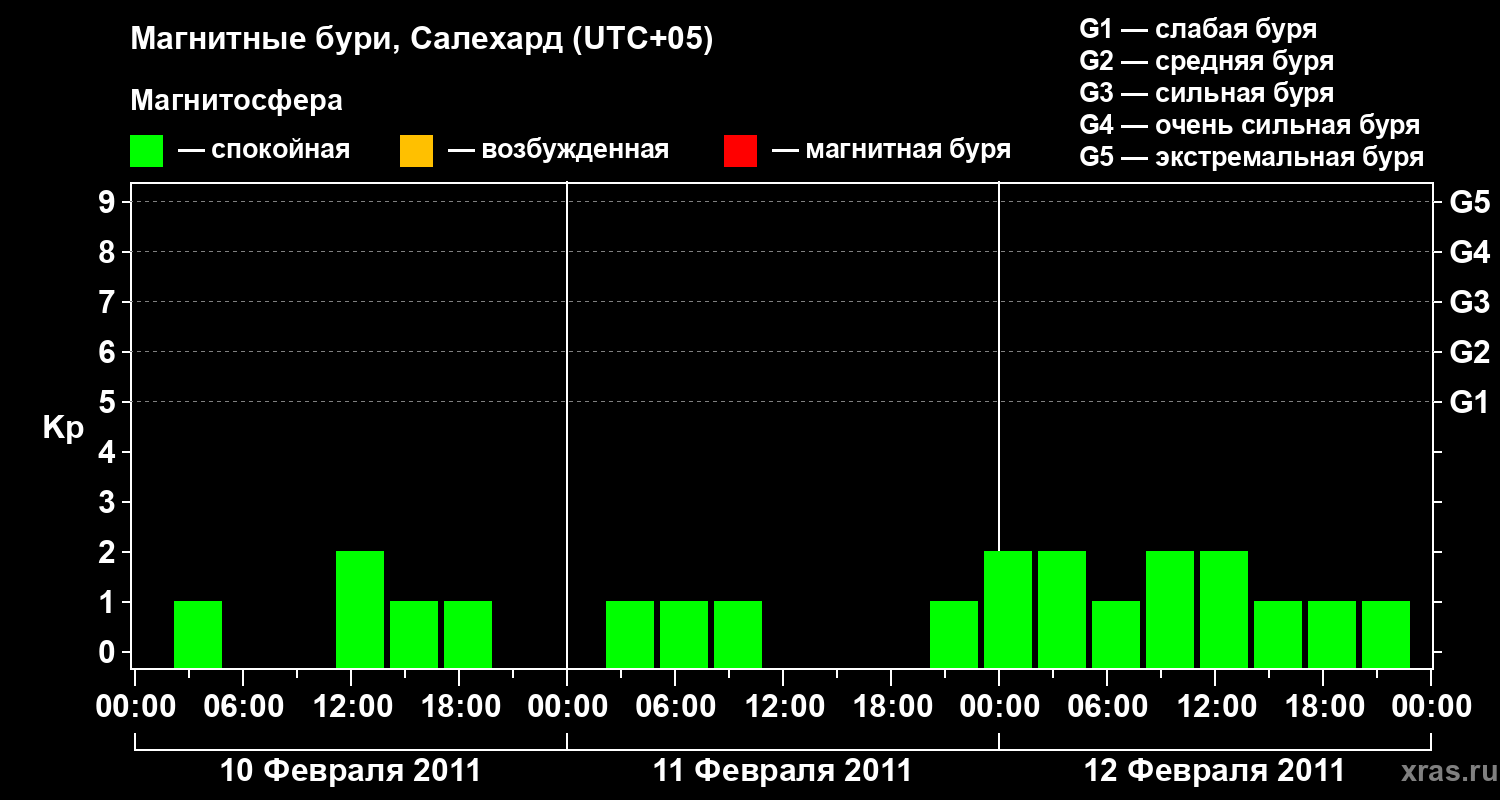
Task: Click the Kp 2 bar on 10 February
Action: [360, 609]
